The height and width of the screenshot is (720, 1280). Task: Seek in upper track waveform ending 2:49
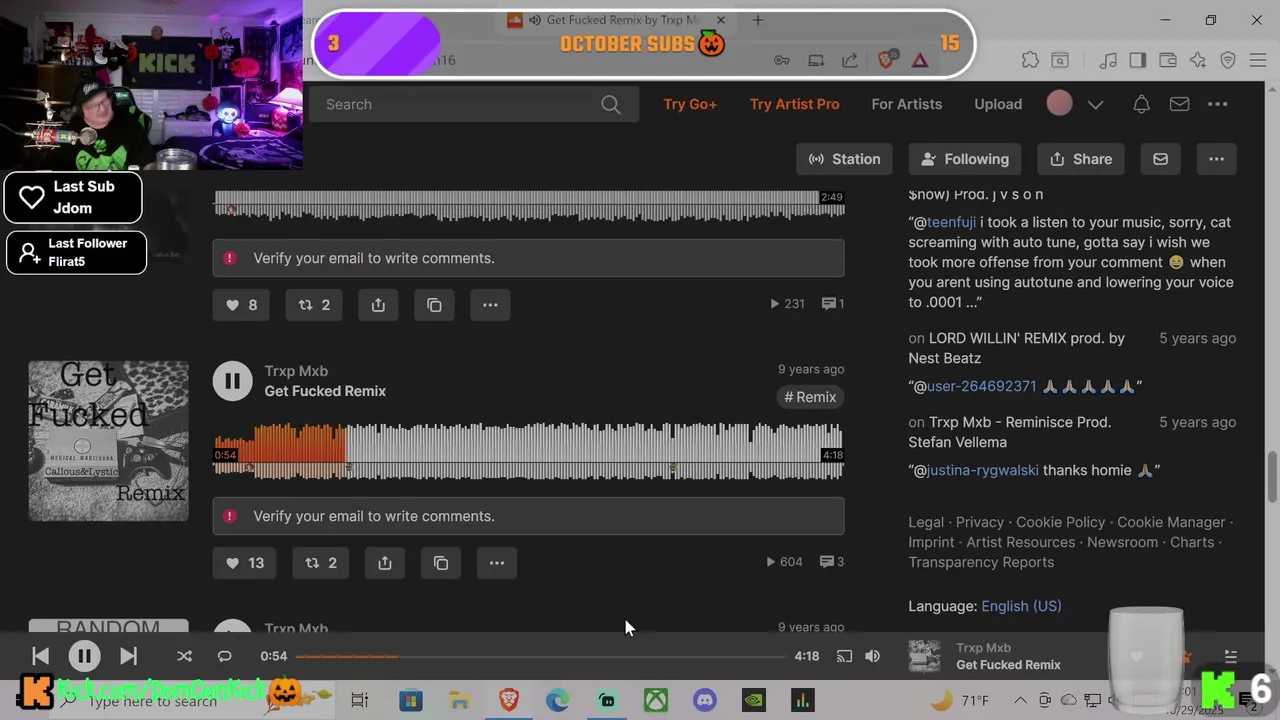coord(528,205)
